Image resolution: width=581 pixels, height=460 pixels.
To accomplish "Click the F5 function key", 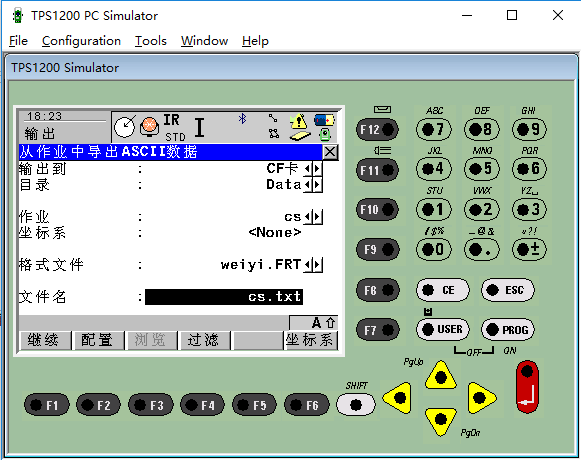I will (255, 405).
